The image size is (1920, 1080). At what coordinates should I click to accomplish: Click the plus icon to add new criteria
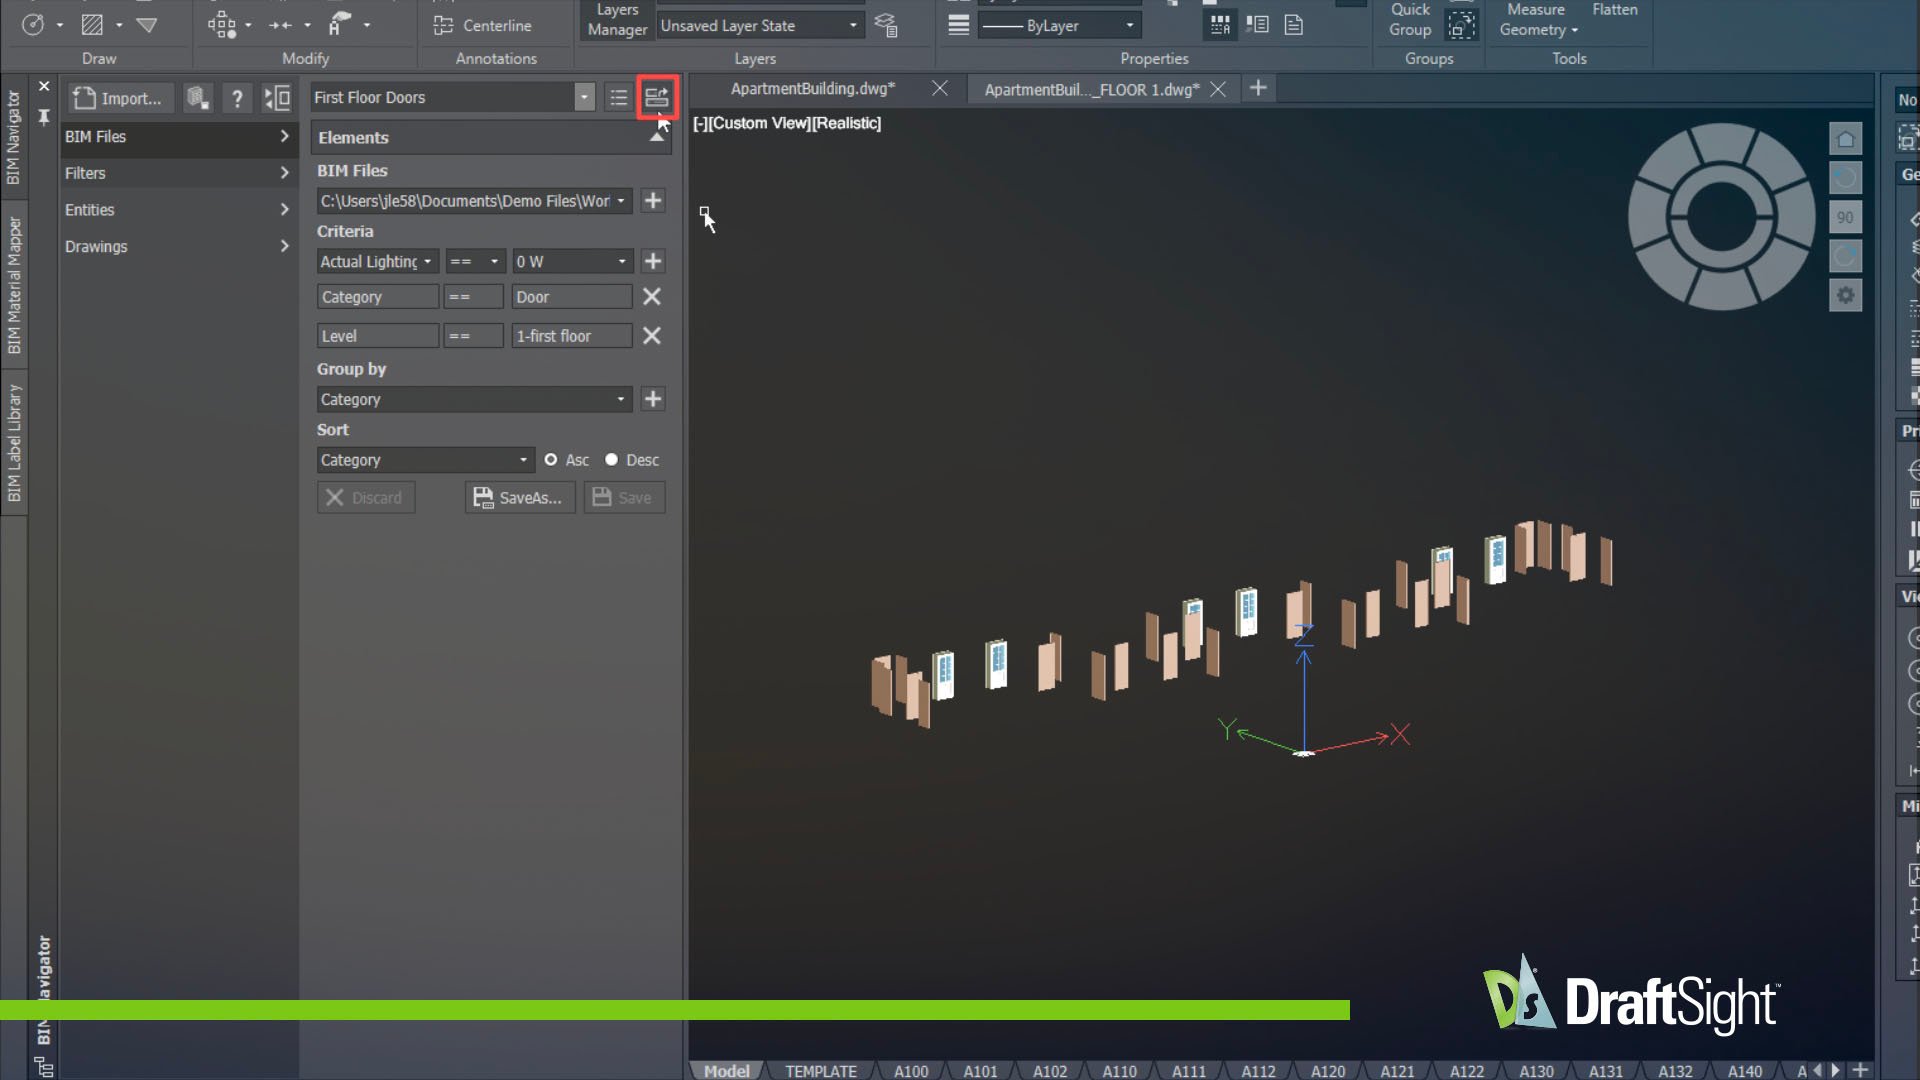click(652, 261)
